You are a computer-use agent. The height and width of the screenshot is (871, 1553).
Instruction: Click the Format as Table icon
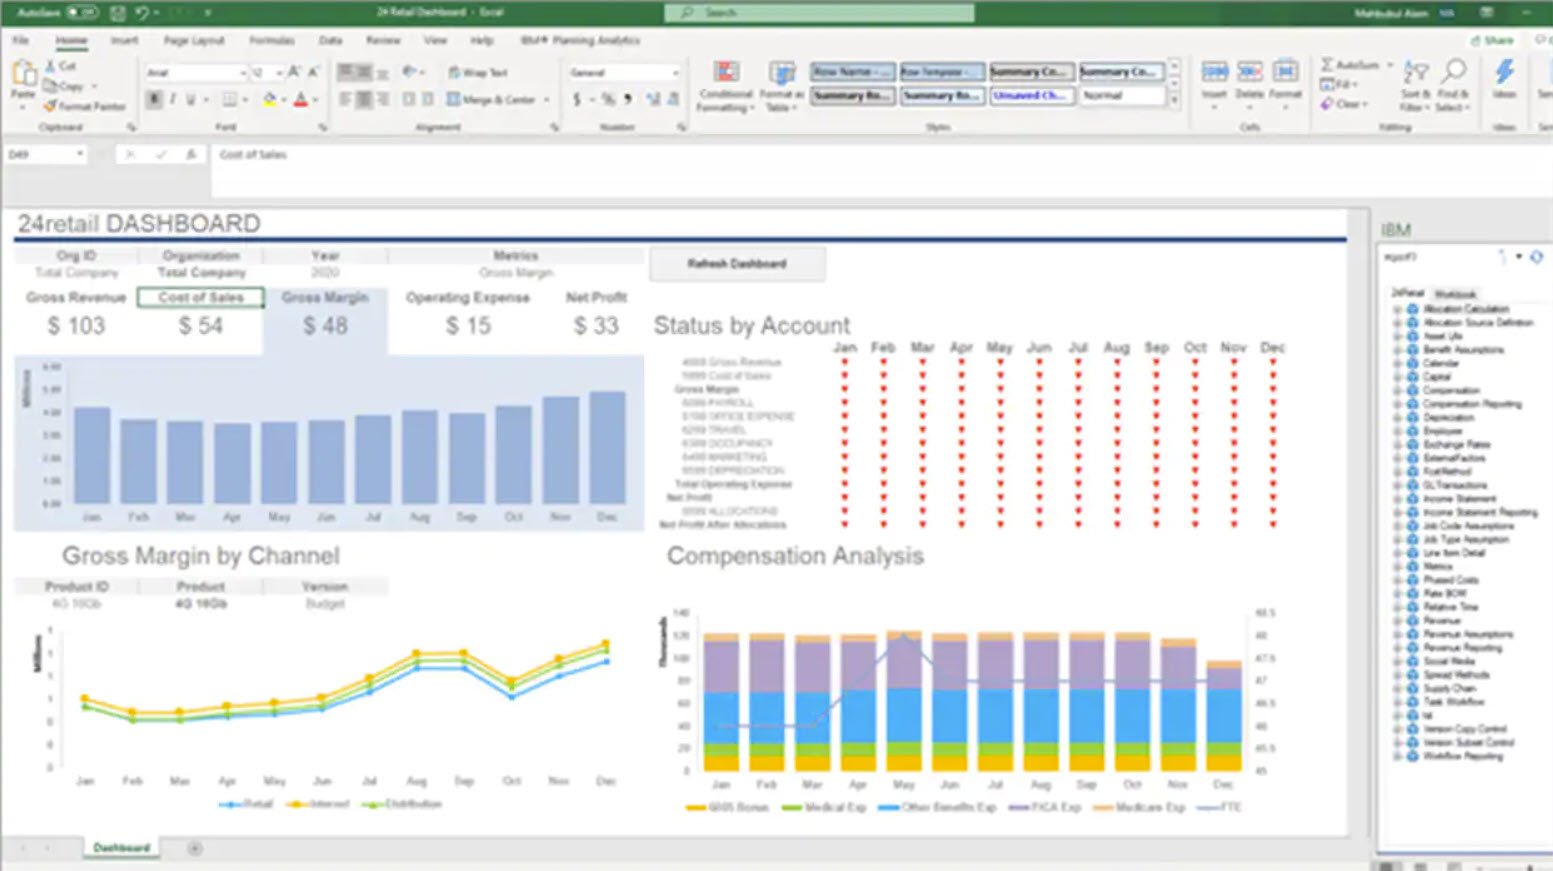781,73
